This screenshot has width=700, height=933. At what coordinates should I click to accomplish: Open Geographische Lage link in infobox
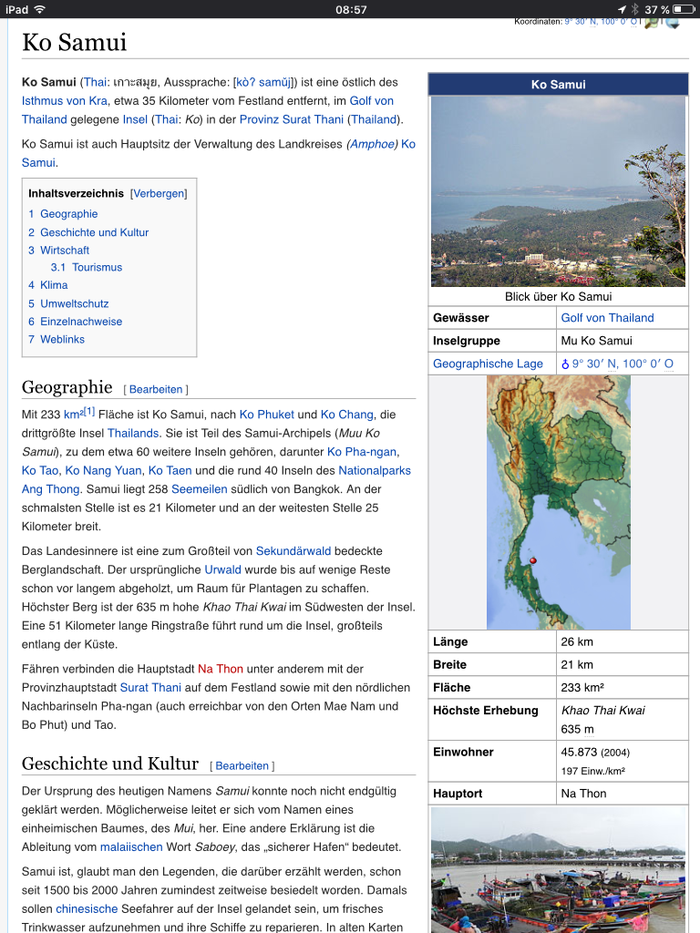(488, 364)
